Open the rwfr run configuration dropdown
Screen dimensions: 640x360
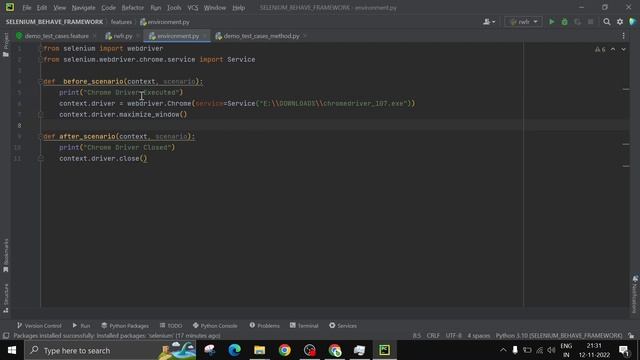pyautogui.click(x=524, y=22)
